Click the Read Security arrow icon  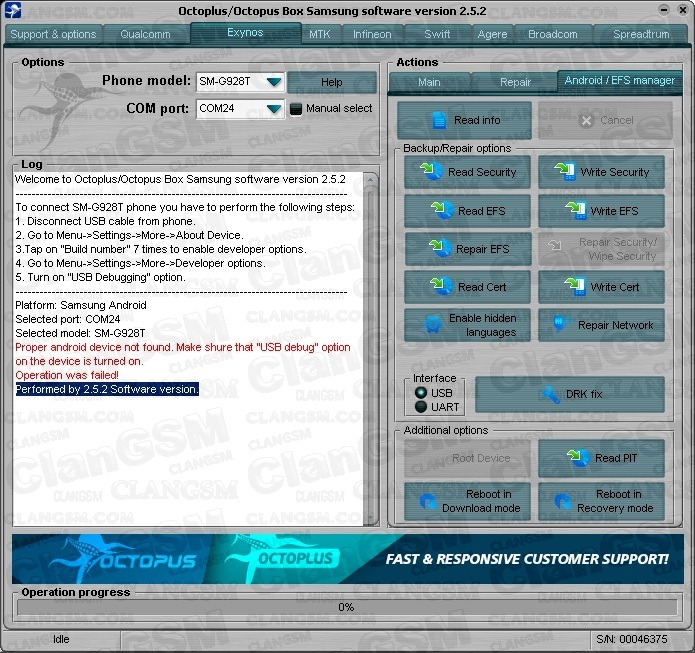pos(431,170)
